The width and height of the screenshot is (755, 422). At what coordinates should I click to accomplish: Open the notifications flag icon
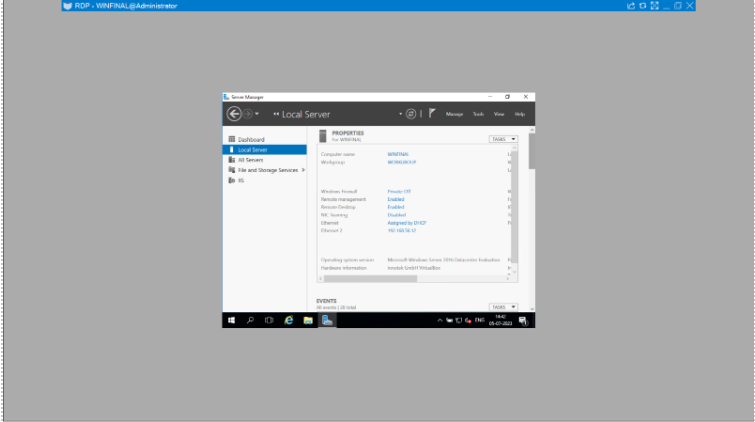tap(431, 114)
